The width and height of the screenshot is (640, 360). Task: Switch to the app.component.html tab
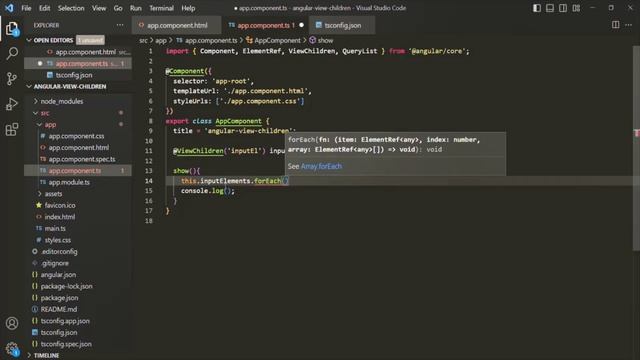(177, 25)
